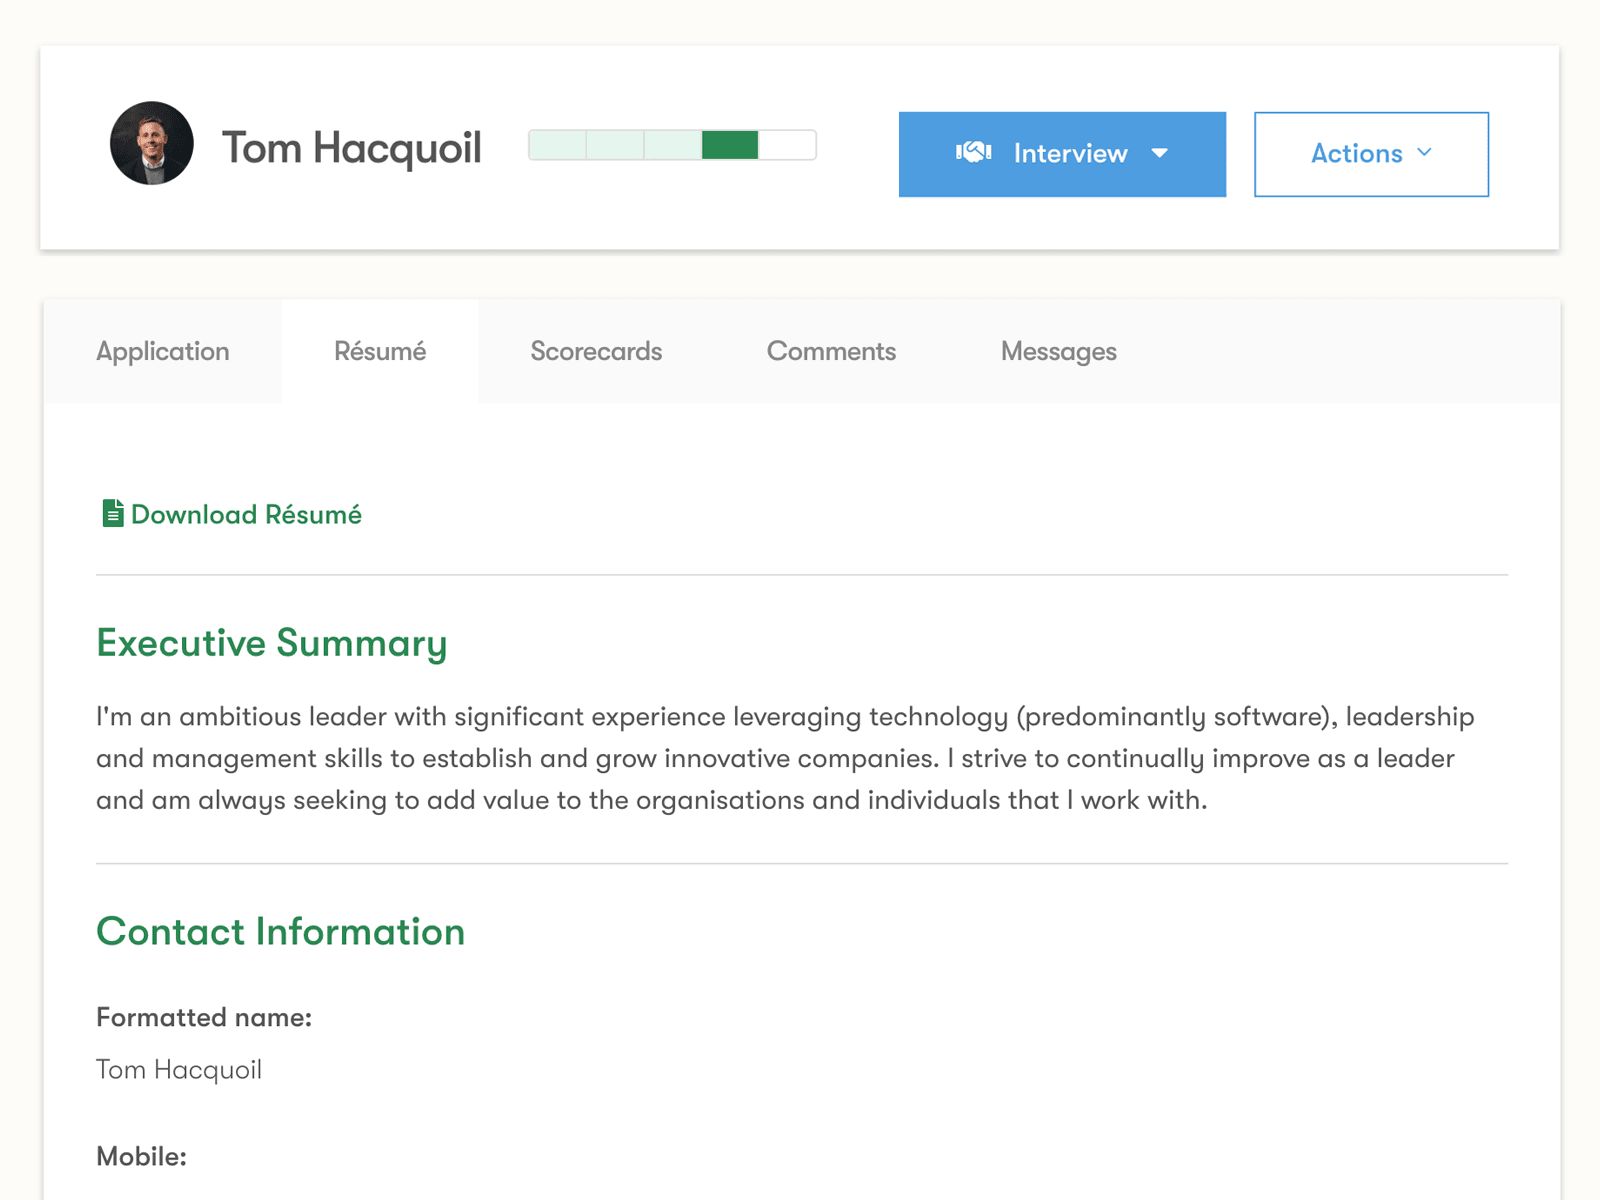The image size is (1600, 1200).
Task: Click the Executive Summary heading
Action: click(271, 643)
